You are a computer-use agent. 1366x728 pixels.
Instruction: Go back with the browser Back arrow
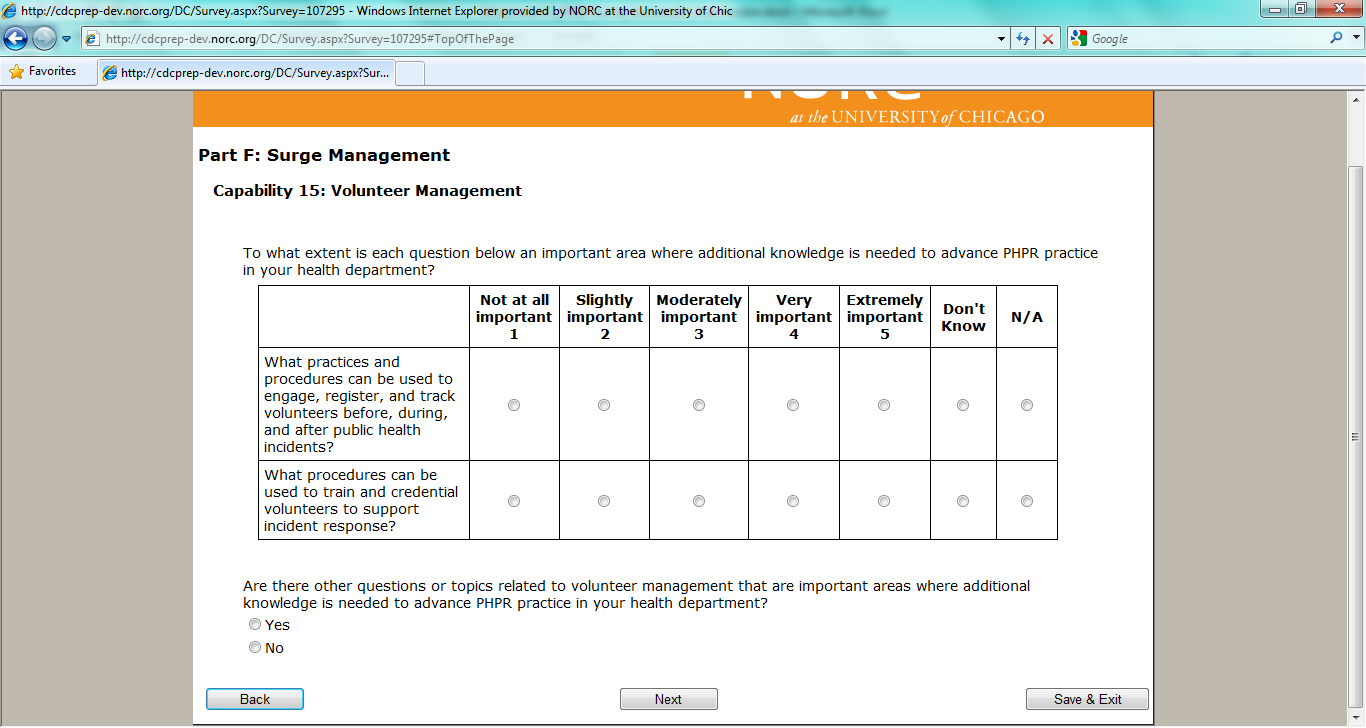click(x=16, y=39)
